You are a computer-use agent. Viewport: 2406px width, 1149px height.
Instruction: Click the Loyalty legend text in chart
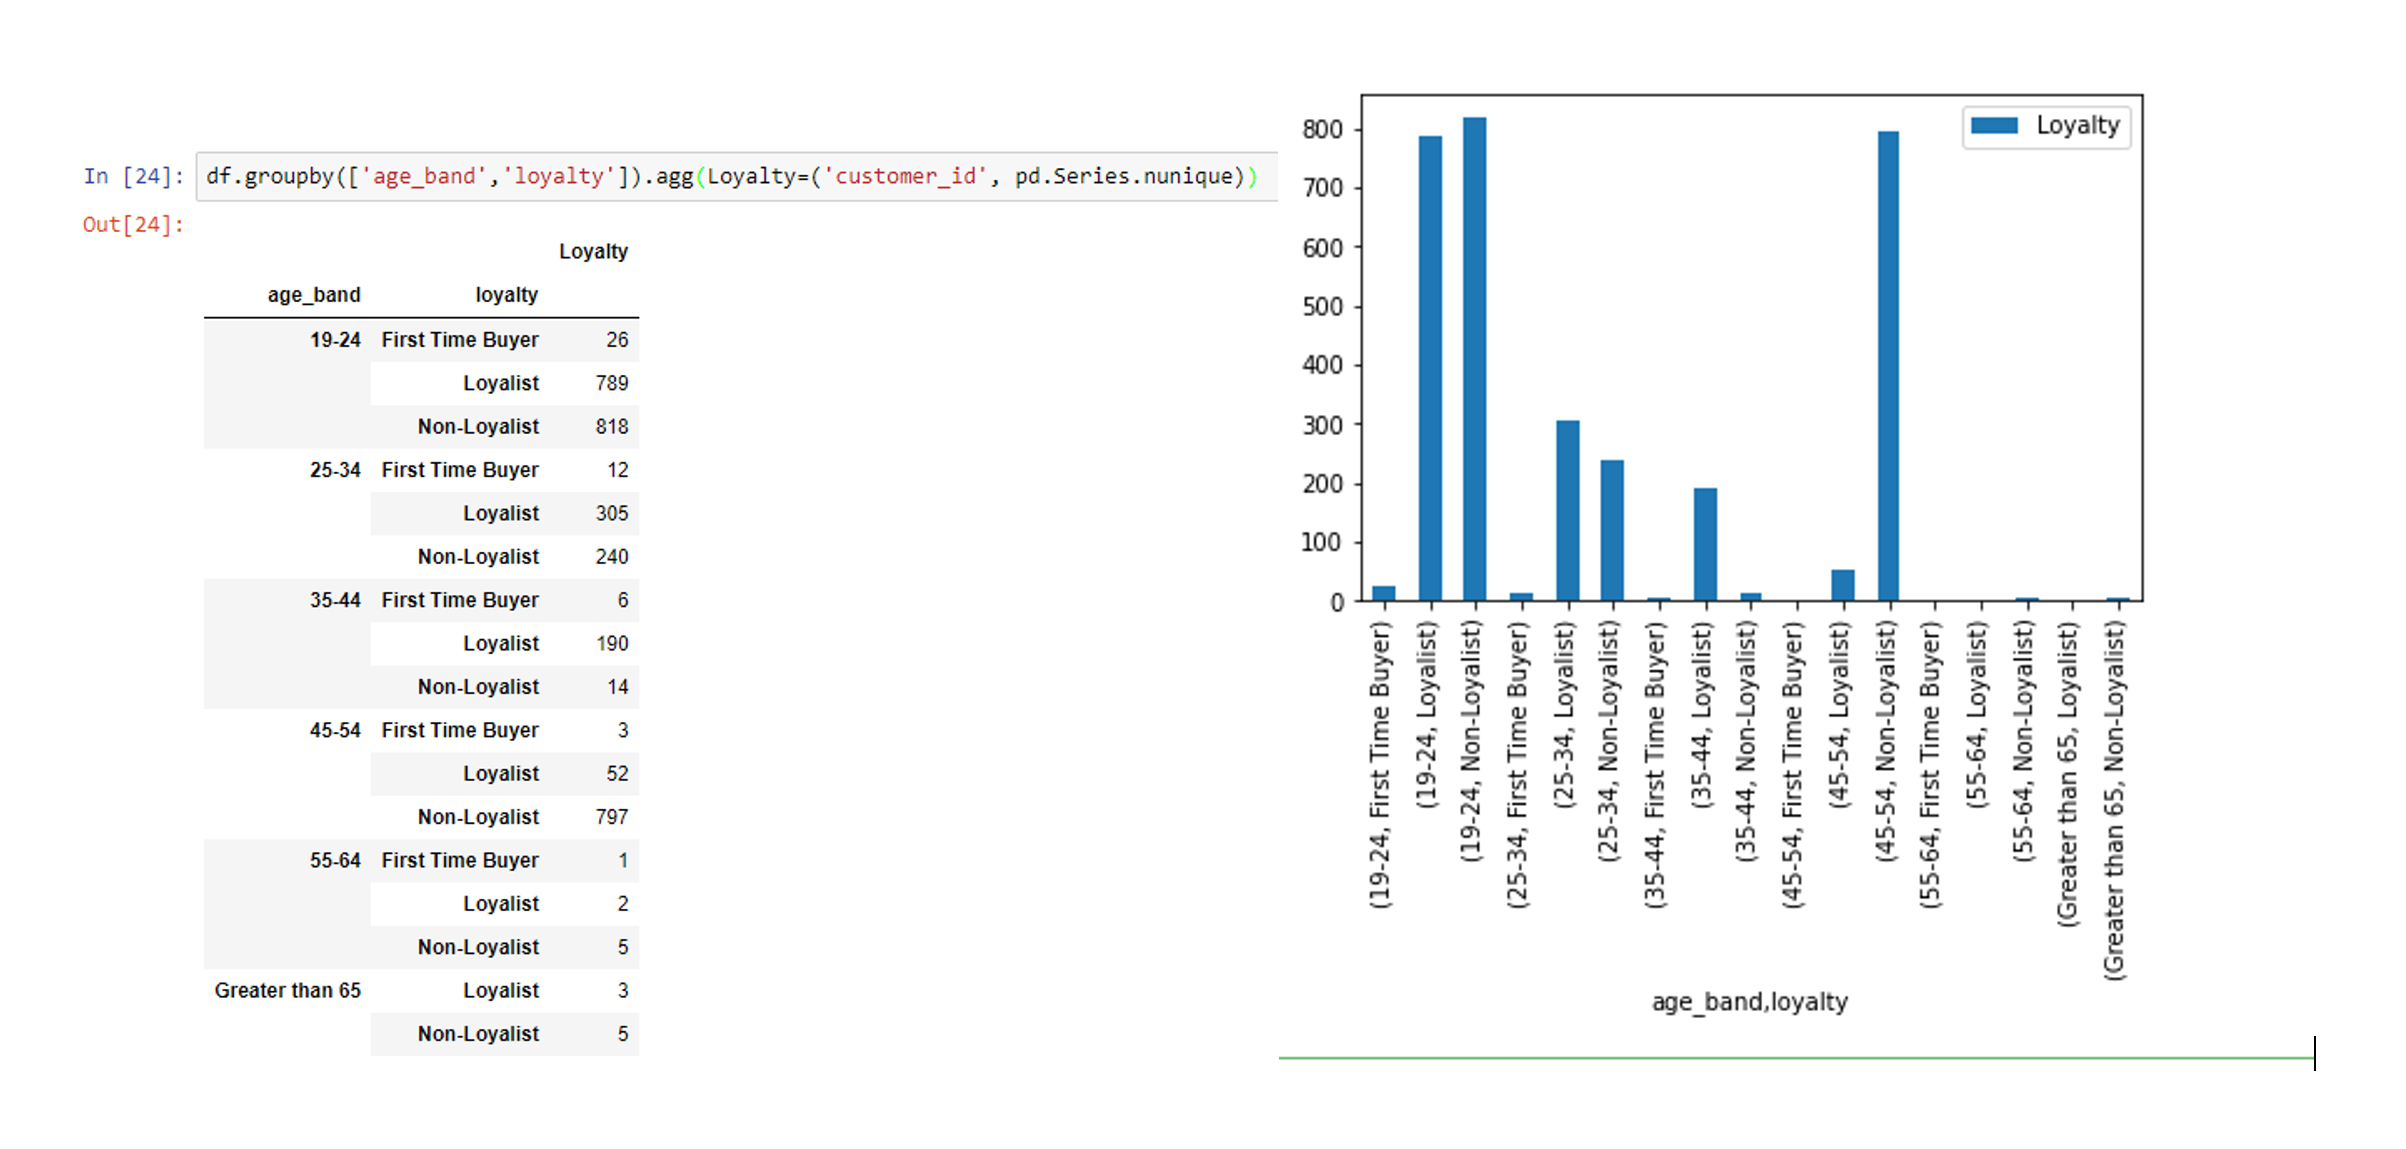click(x=2077, y=126)
